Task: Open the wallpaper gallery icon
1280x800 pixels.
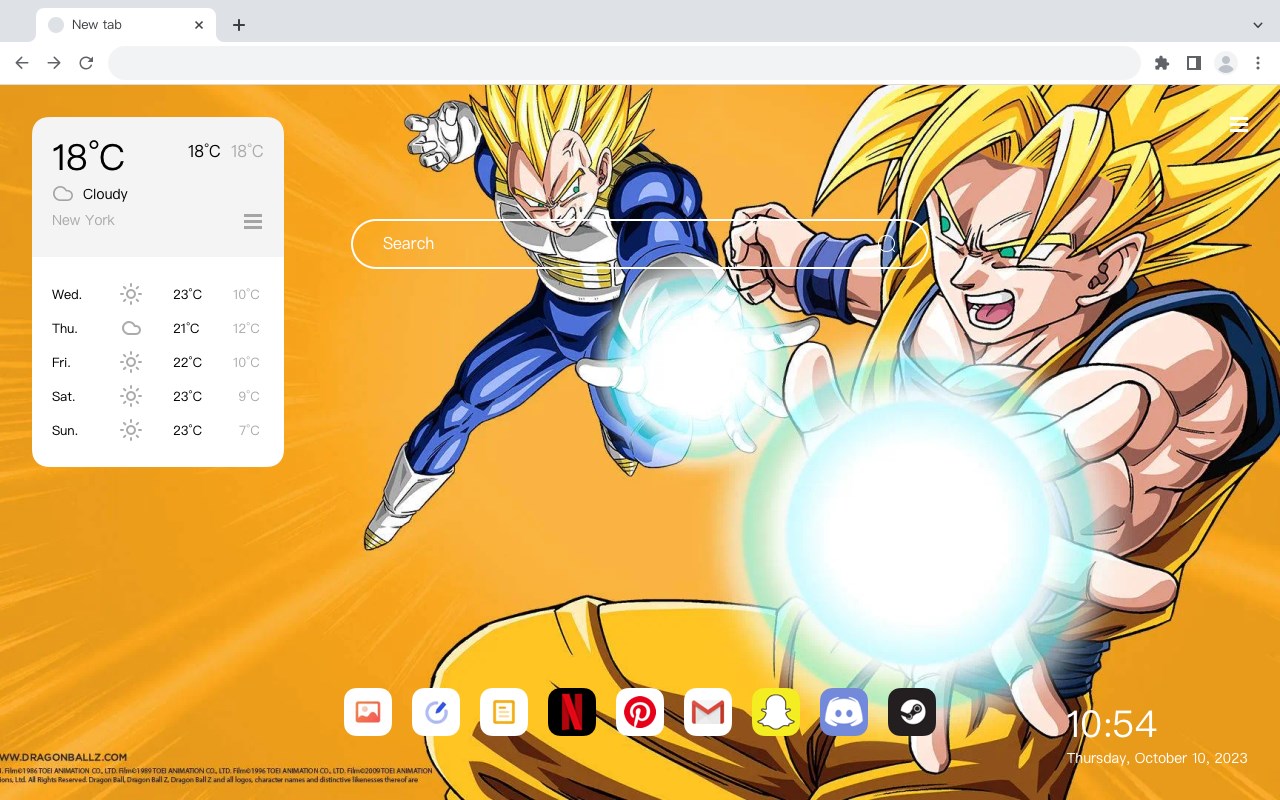Action: coord(368,712)
